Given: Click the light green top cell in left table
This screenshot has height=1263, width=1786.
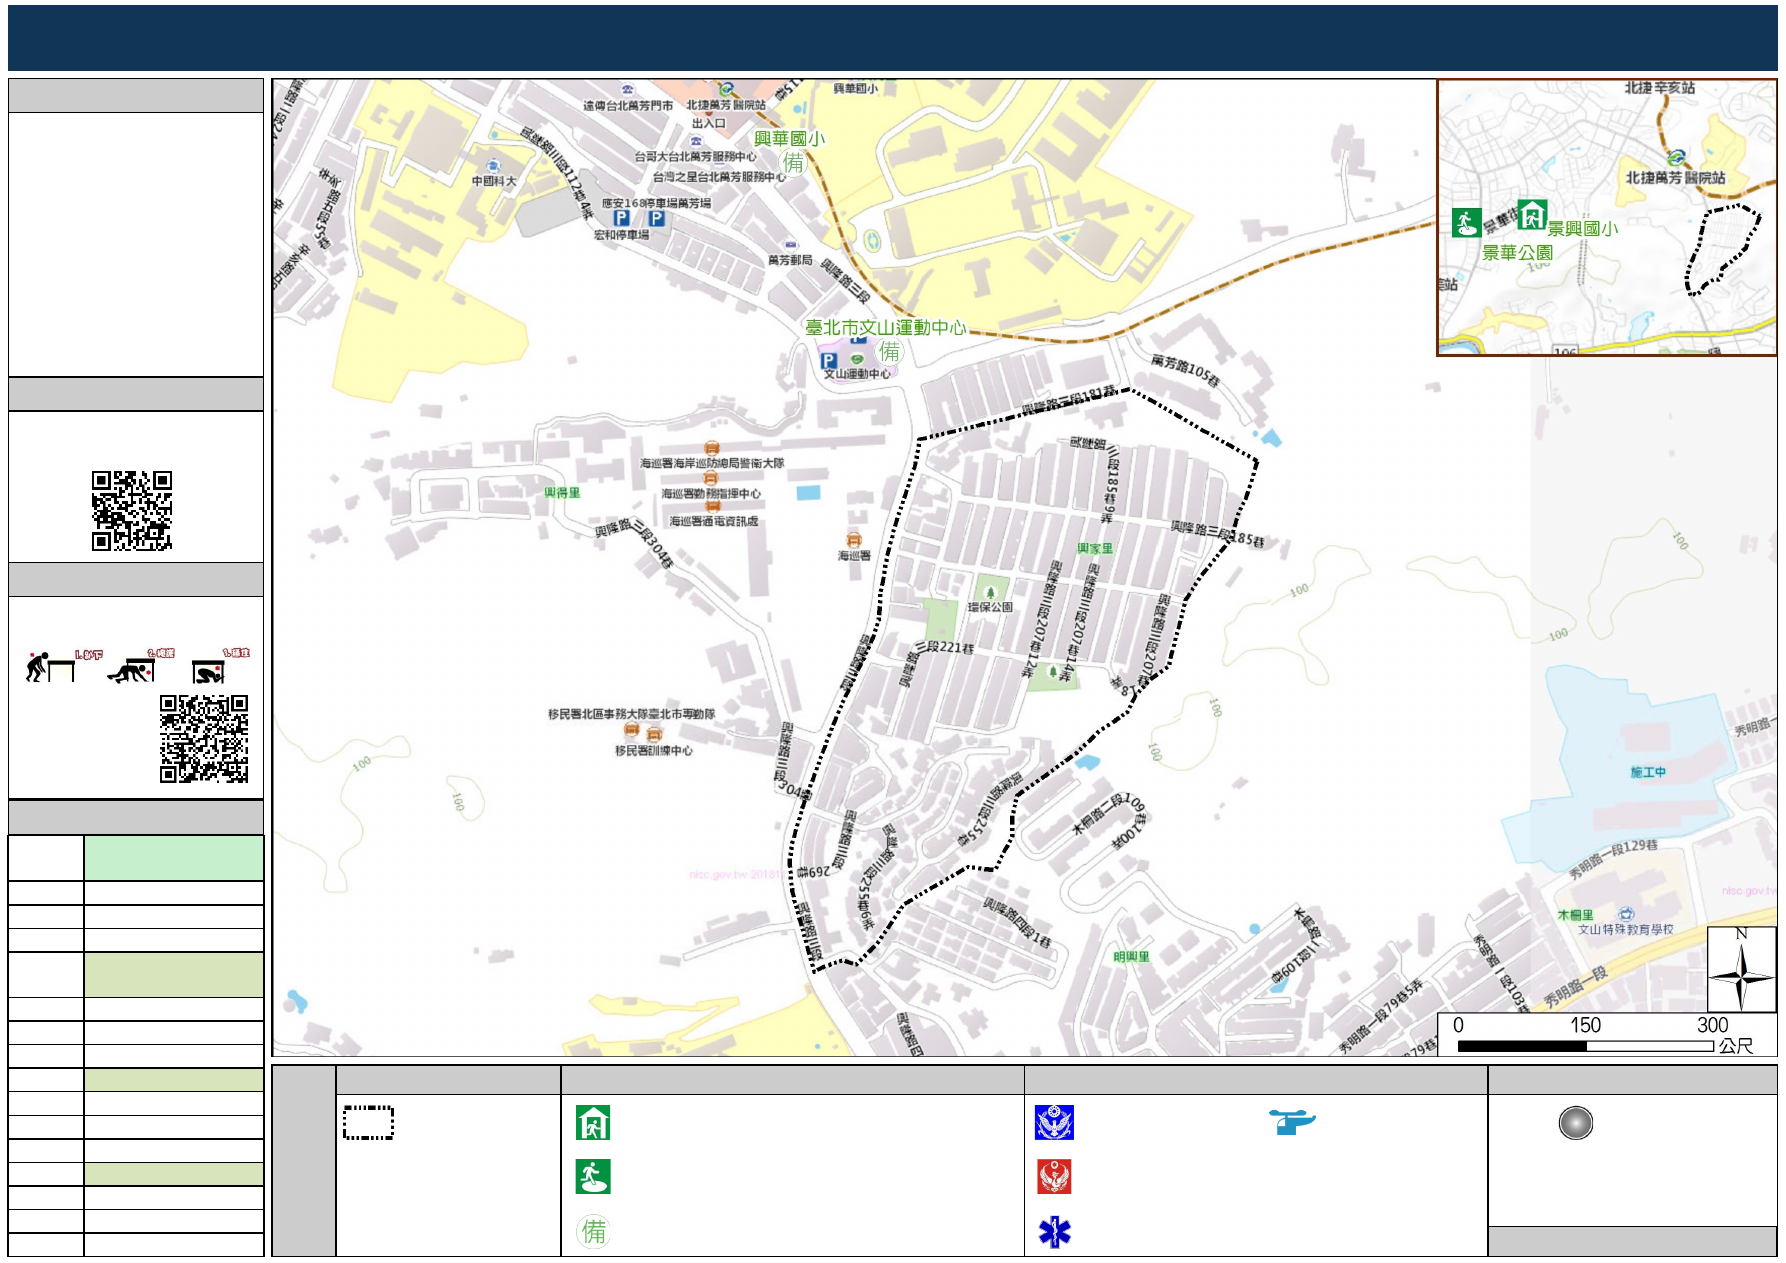Looking at the screenshot, I should coord(174,858).
